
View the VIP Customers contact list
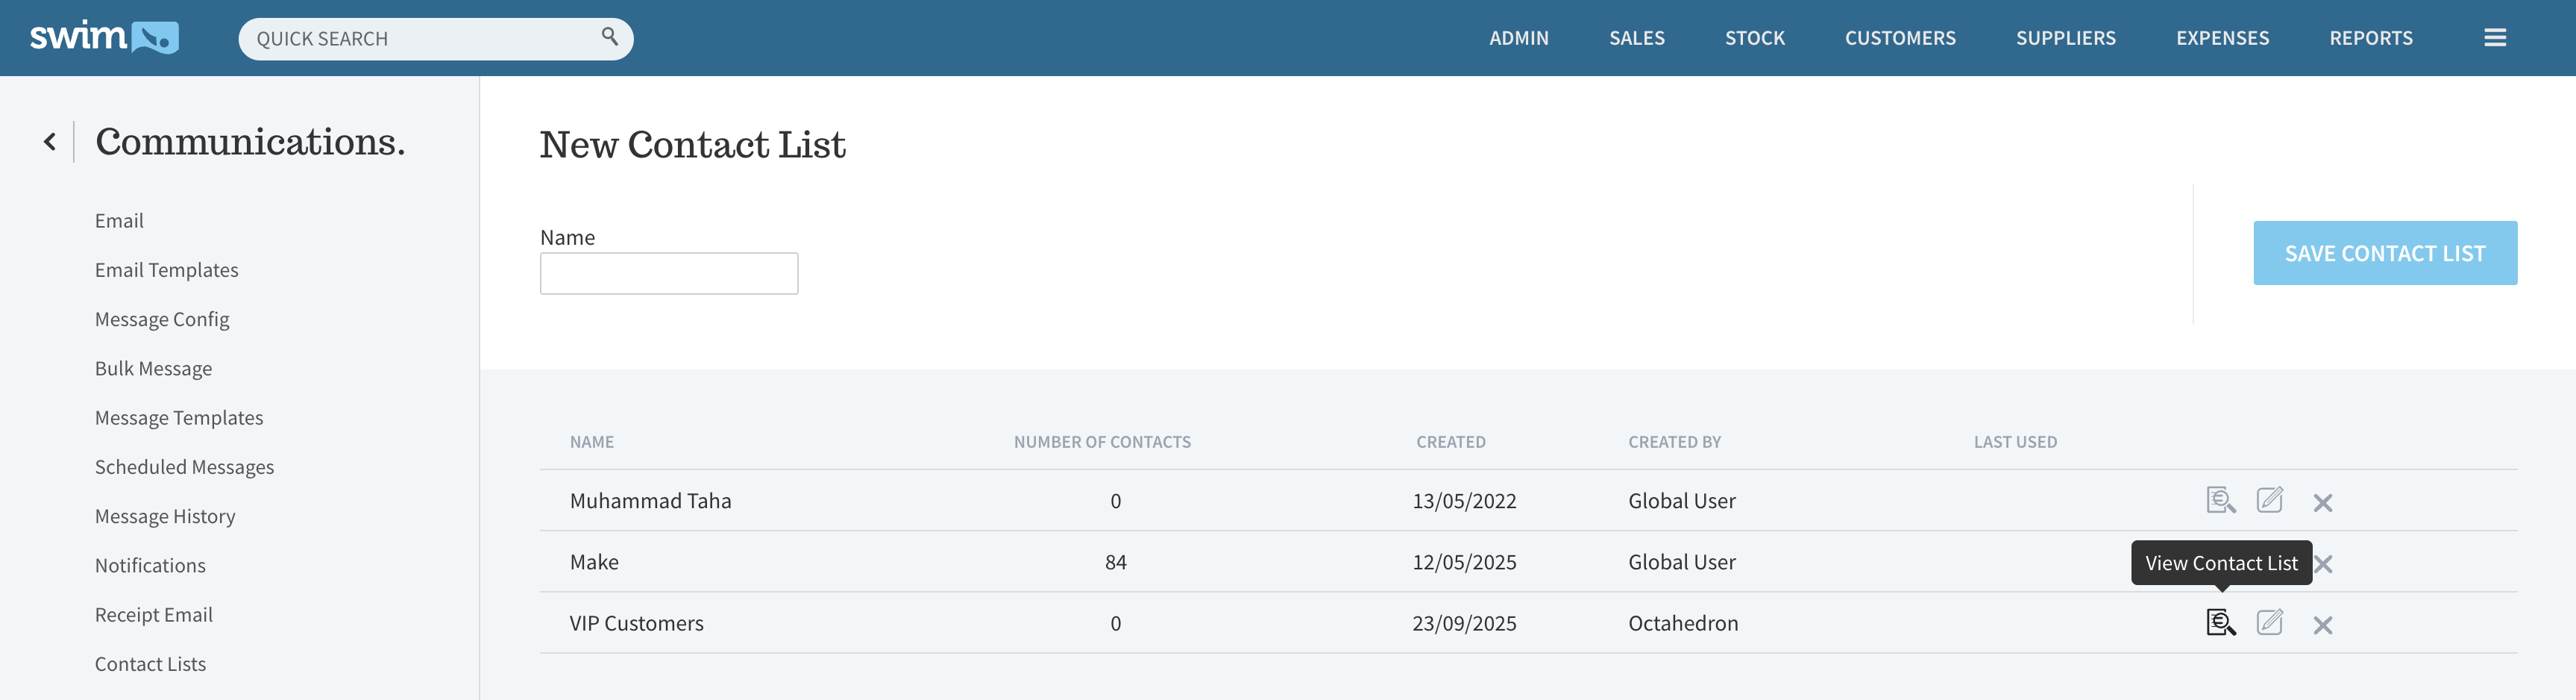[2220, 623]
